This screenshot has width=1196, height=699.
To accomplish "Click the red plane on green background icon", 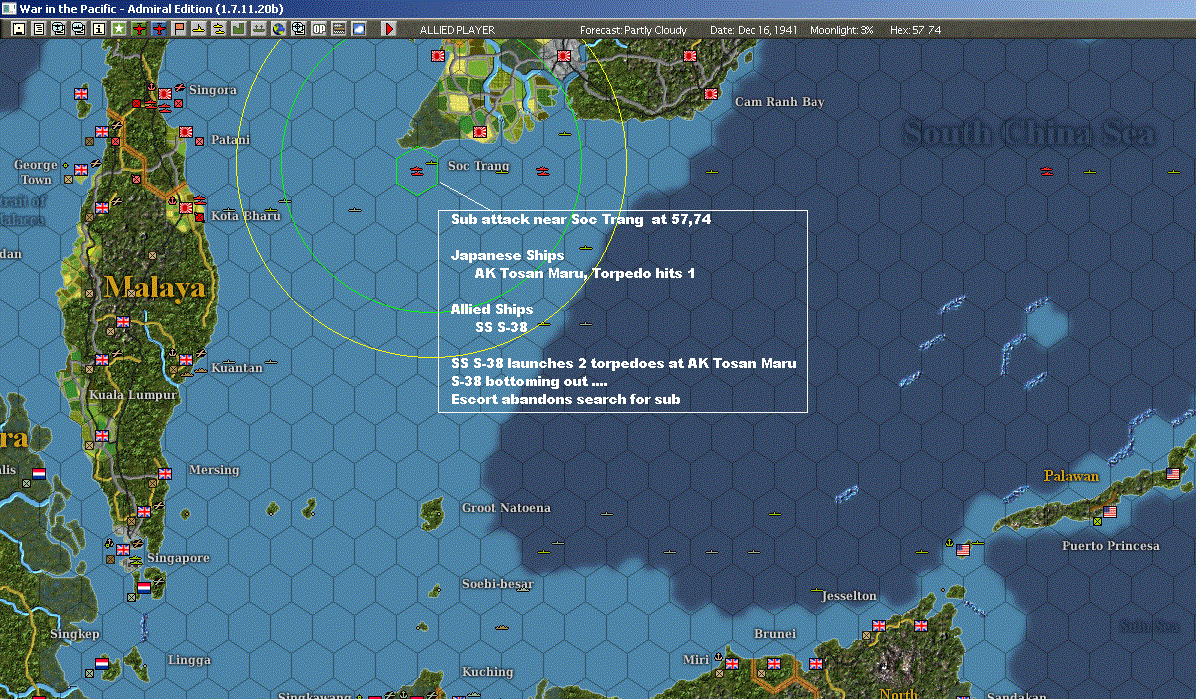I will [139, 29].
